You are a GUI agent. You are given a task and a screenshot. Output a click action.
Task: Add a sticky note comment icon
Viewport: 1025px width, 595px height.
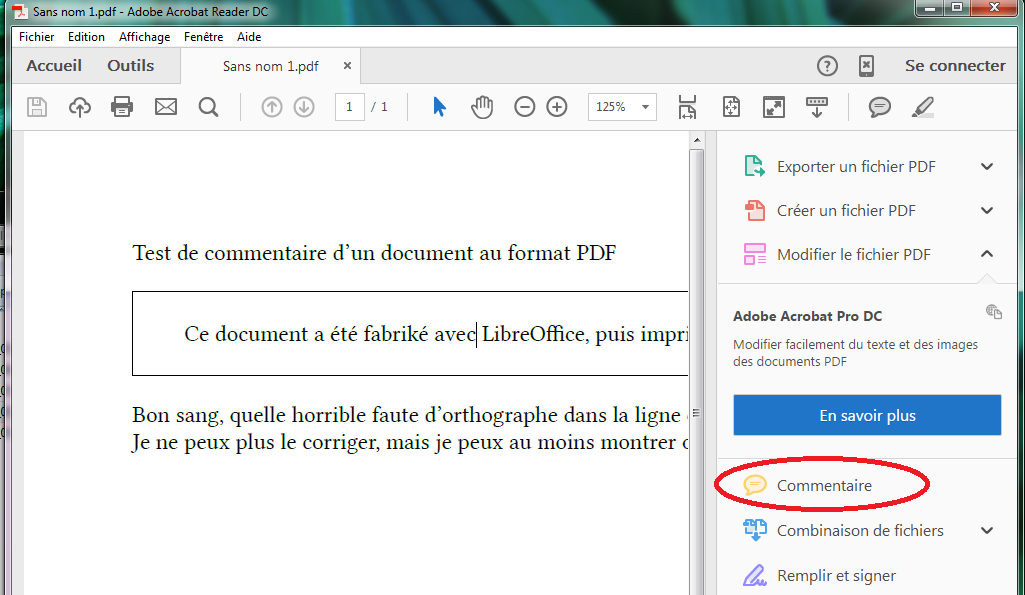coord(879,107)
